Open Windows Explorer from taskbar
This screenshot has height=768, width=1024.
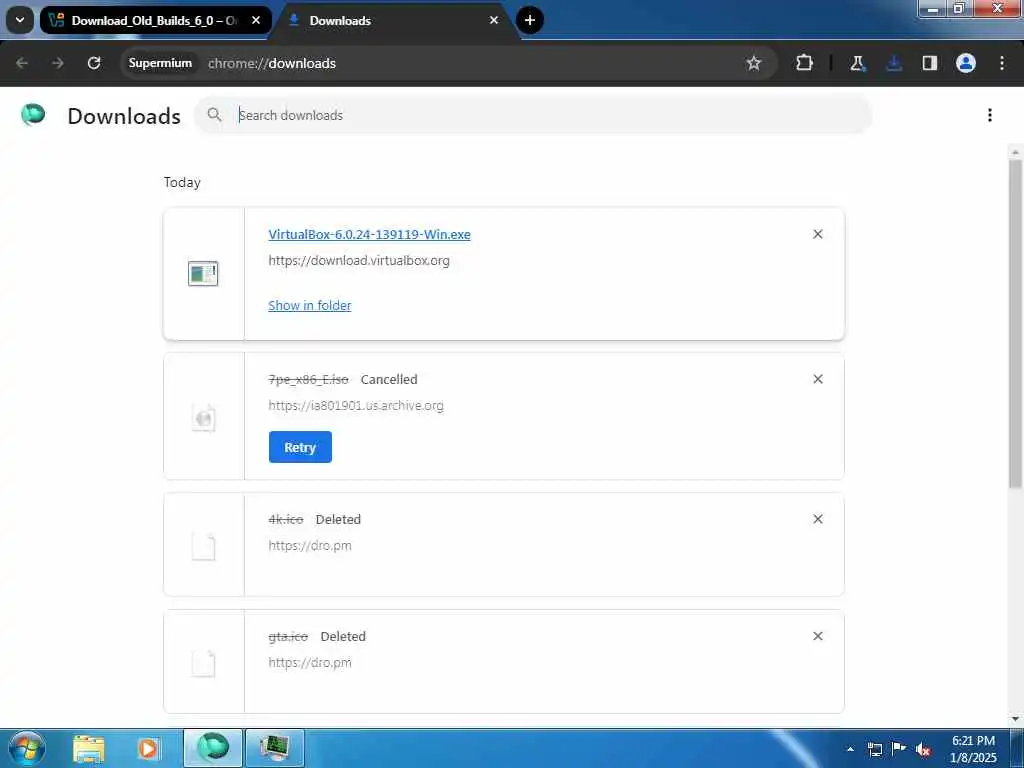(89, 748)
